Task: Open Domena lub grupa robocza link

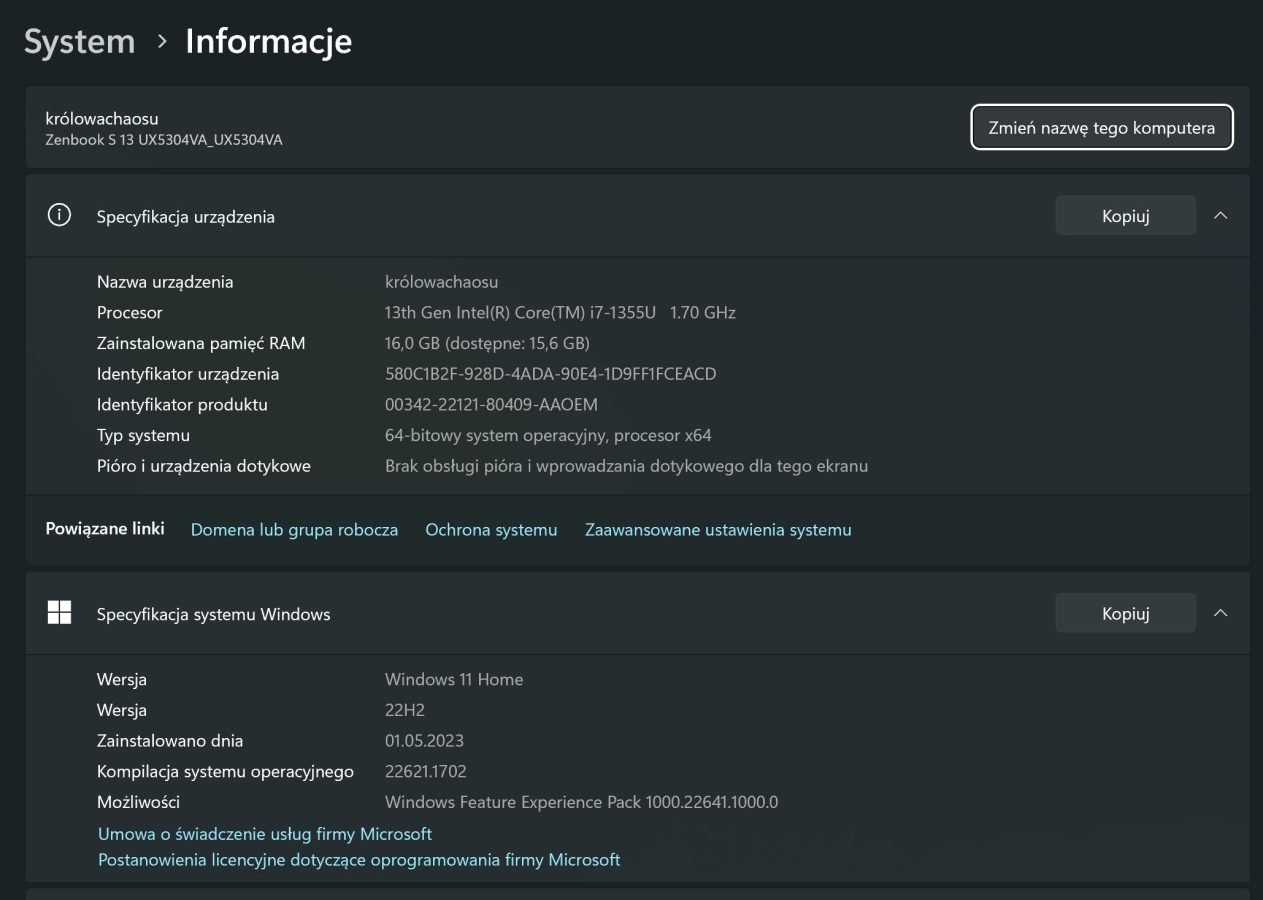Action: click(294, 530)
